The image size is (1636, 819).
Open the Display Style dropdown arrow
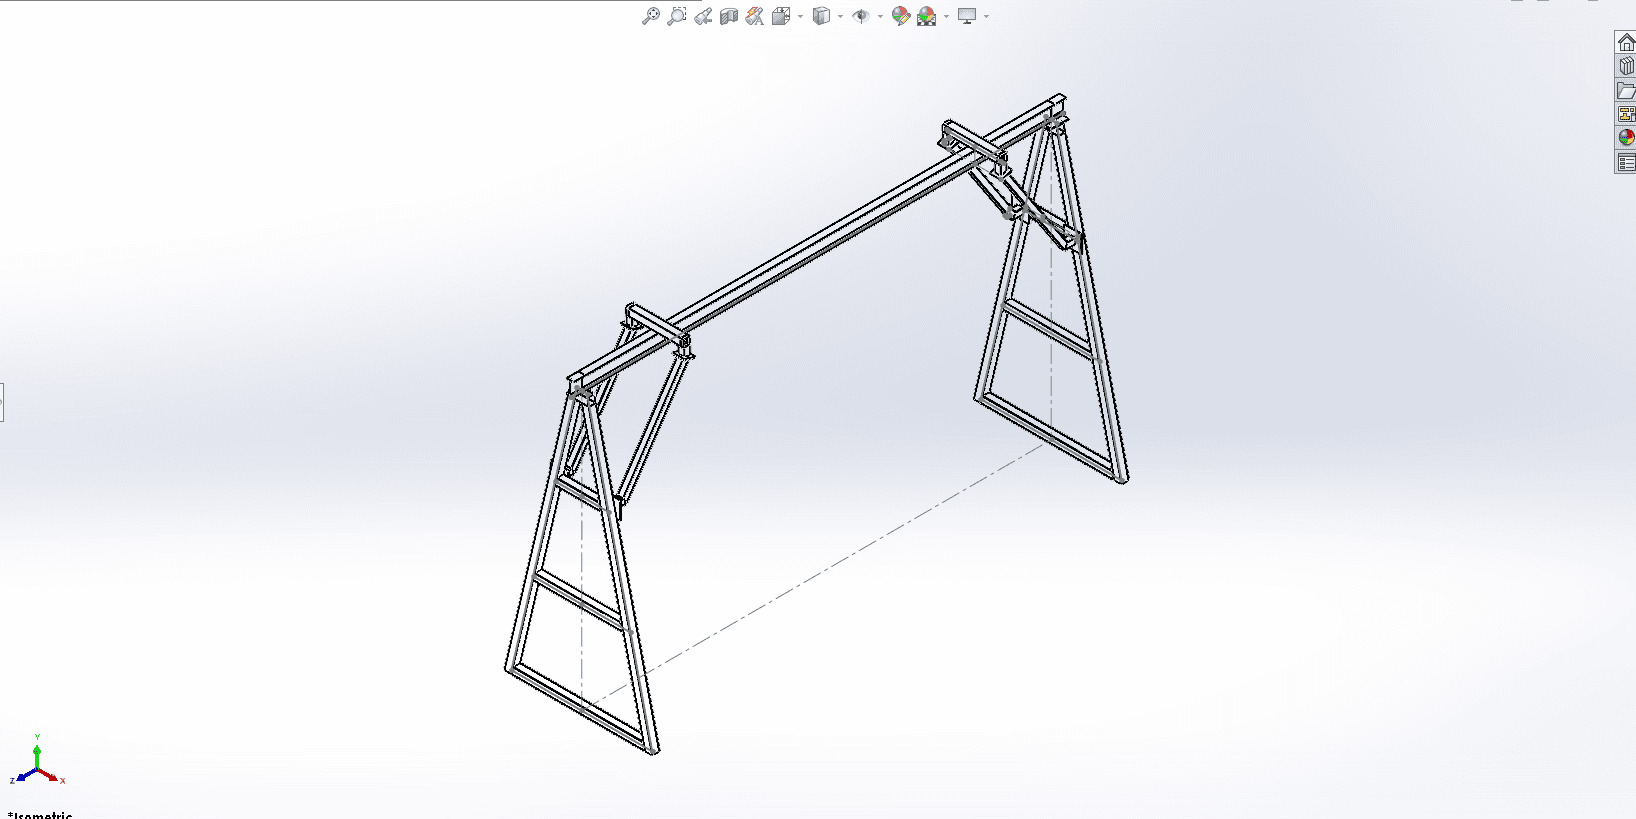(840, 16)
